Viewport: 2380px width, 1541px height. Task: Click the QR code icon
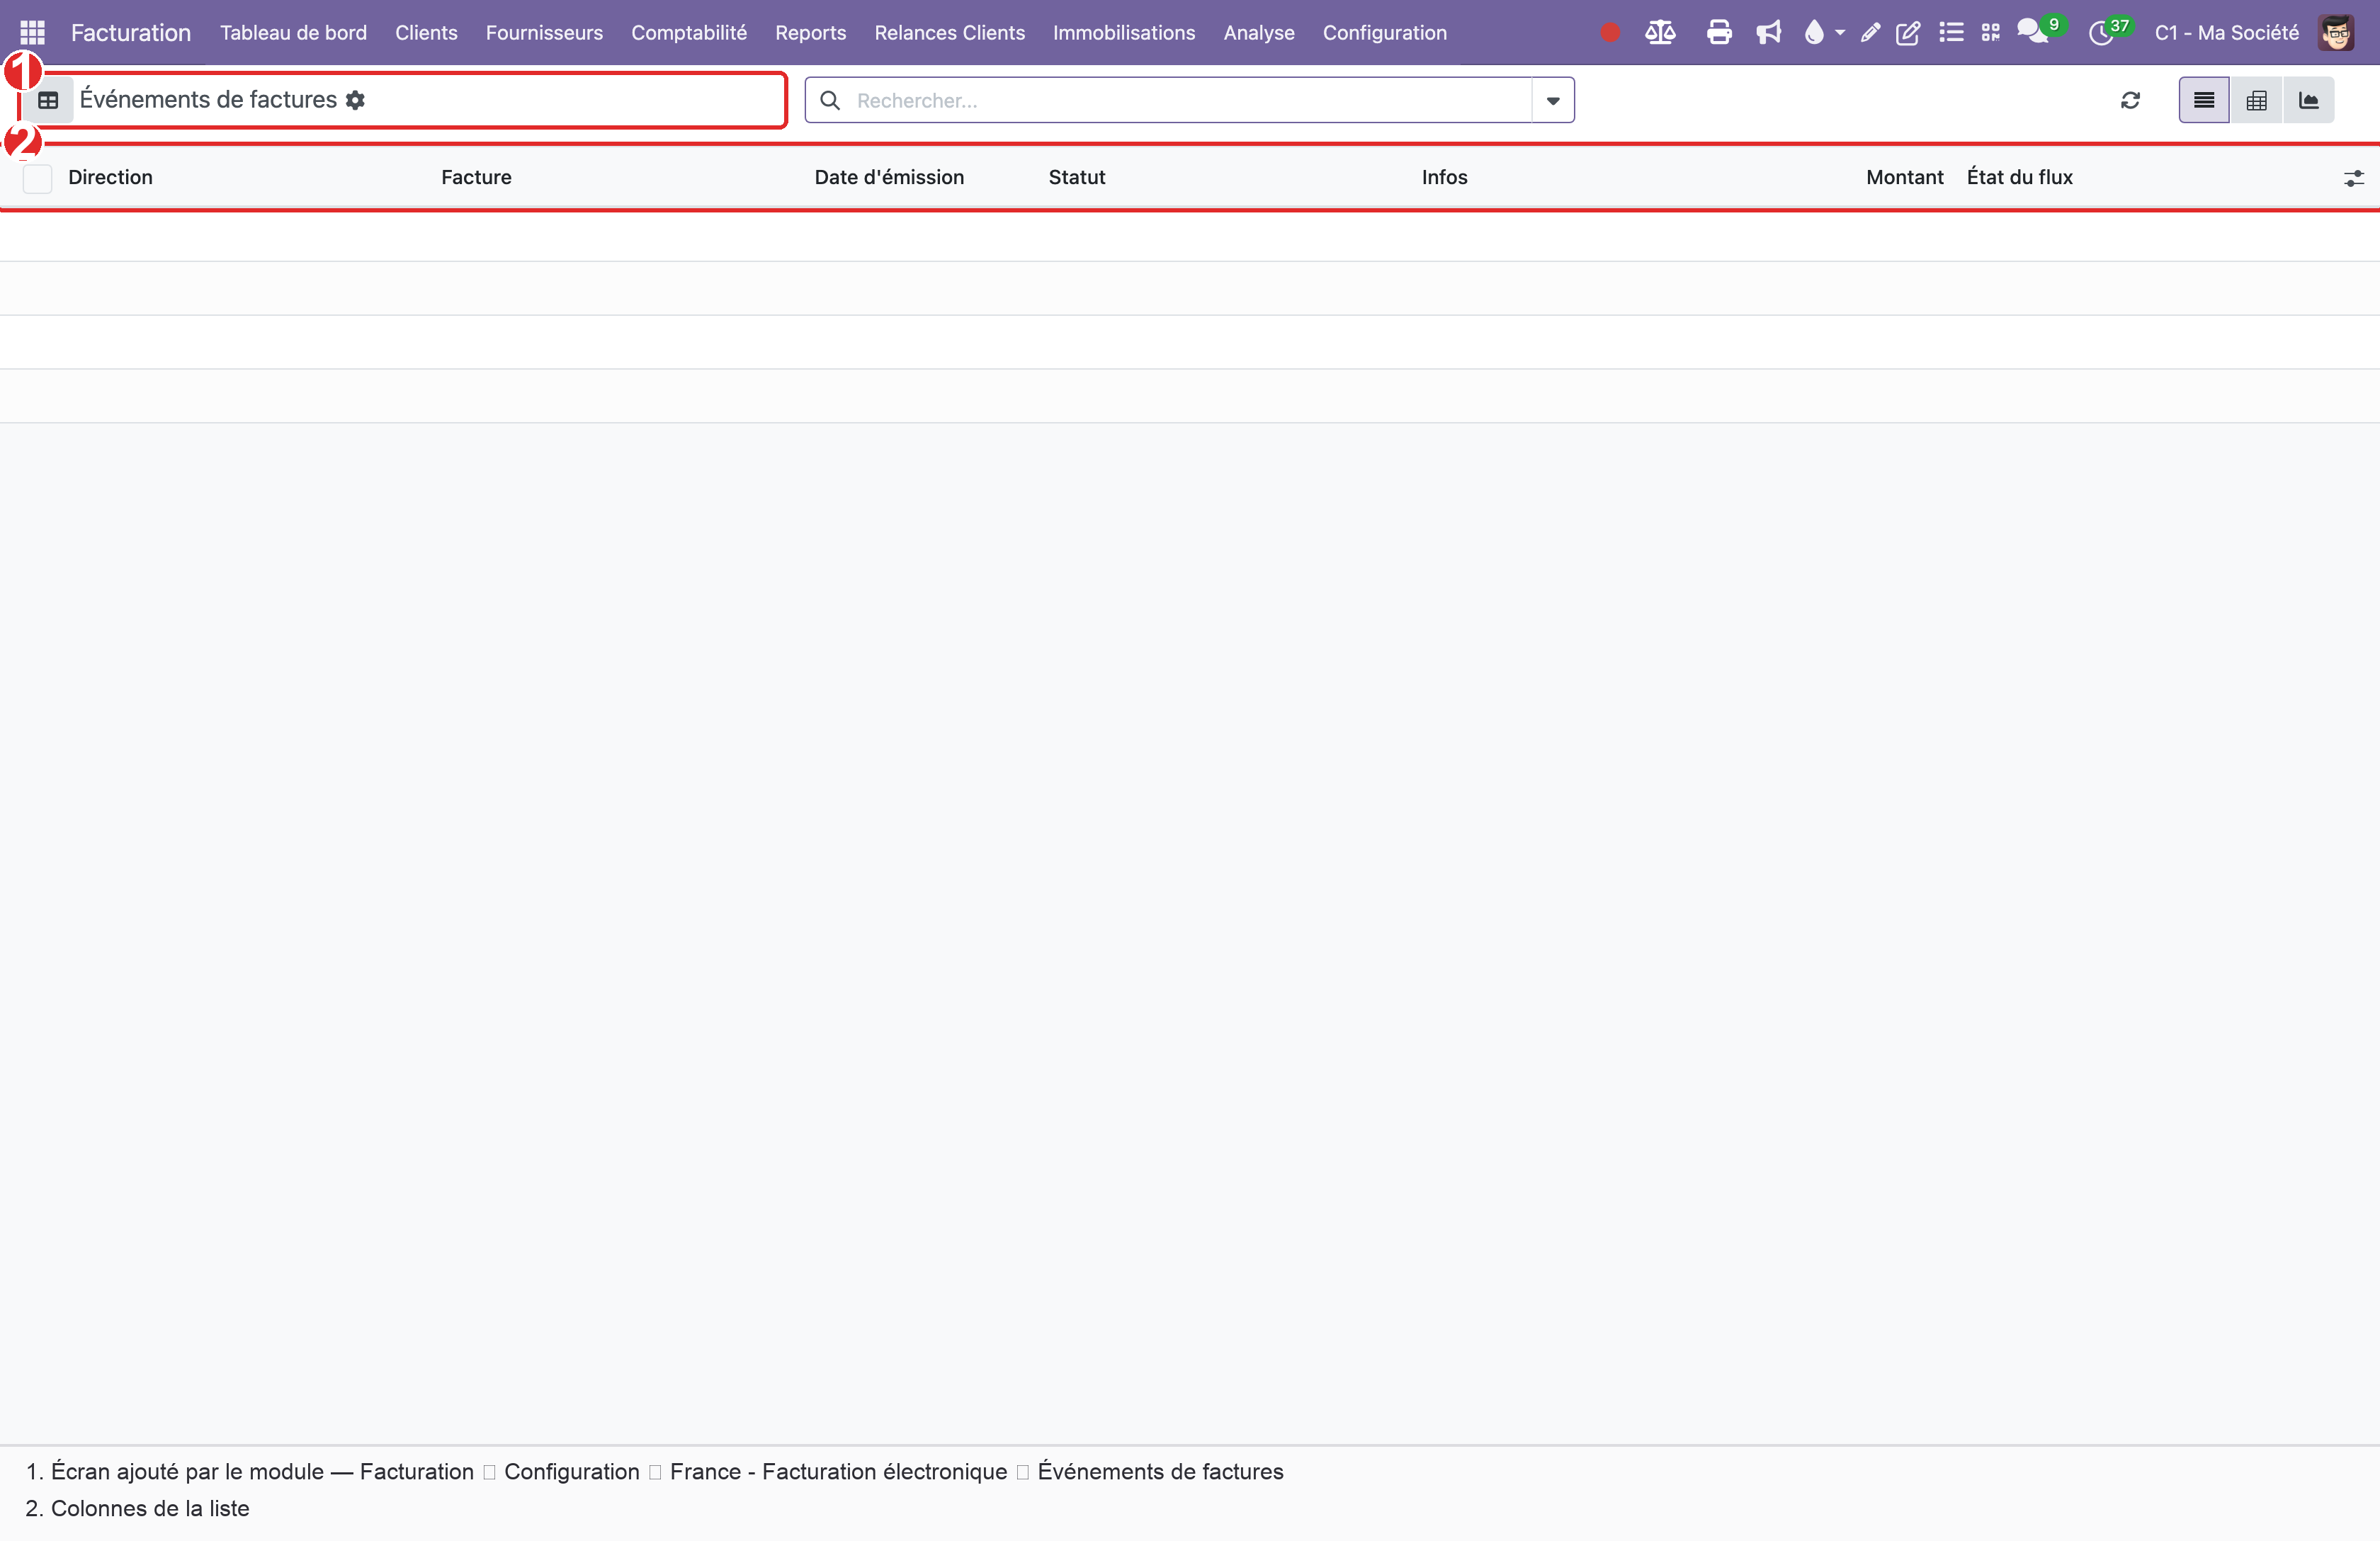tap(1991, 33)
